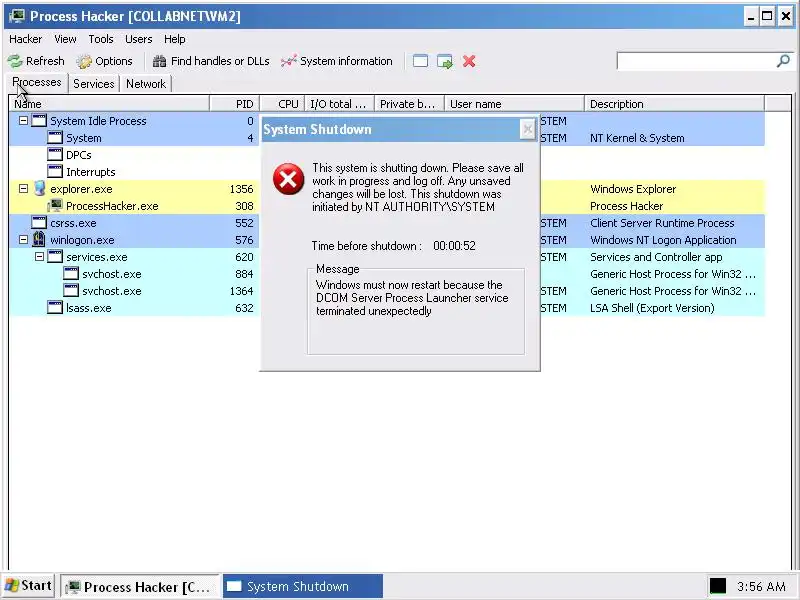800x600 pixels.
Task: Sort by the PID column header
Action: pyautogui.click(x=235, y=104)
